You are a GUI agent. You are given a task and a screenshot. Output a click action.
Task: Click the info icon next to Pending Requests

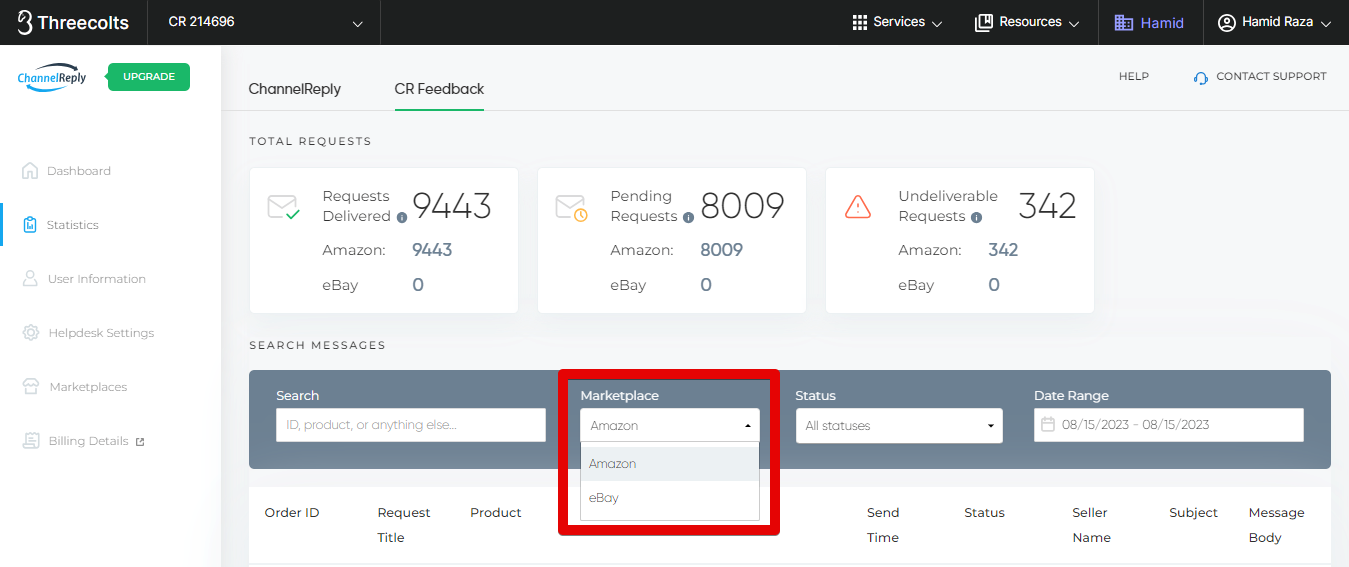[688, 217]
